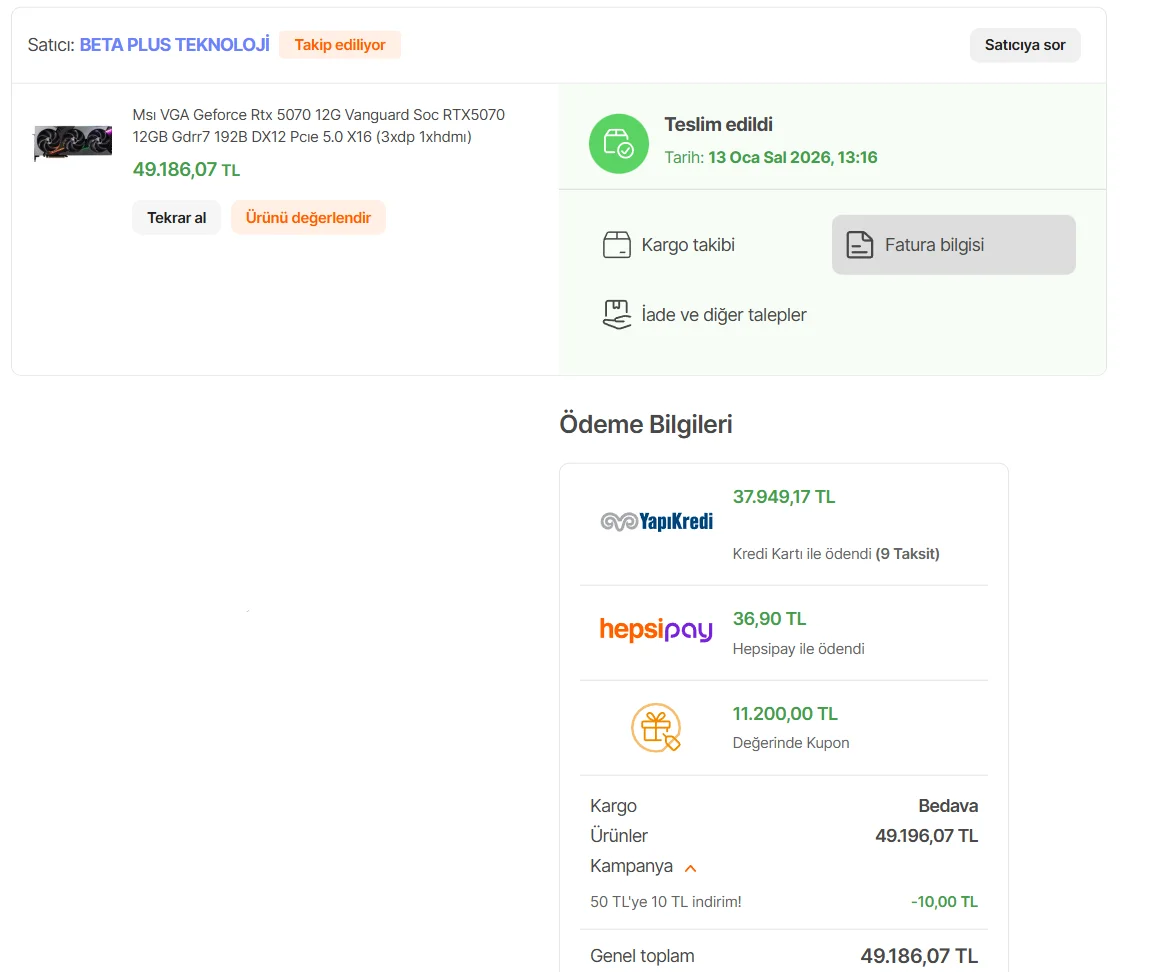Open the Msı VGA Geforce Rtx 5070 product title

tap(318, 126)
